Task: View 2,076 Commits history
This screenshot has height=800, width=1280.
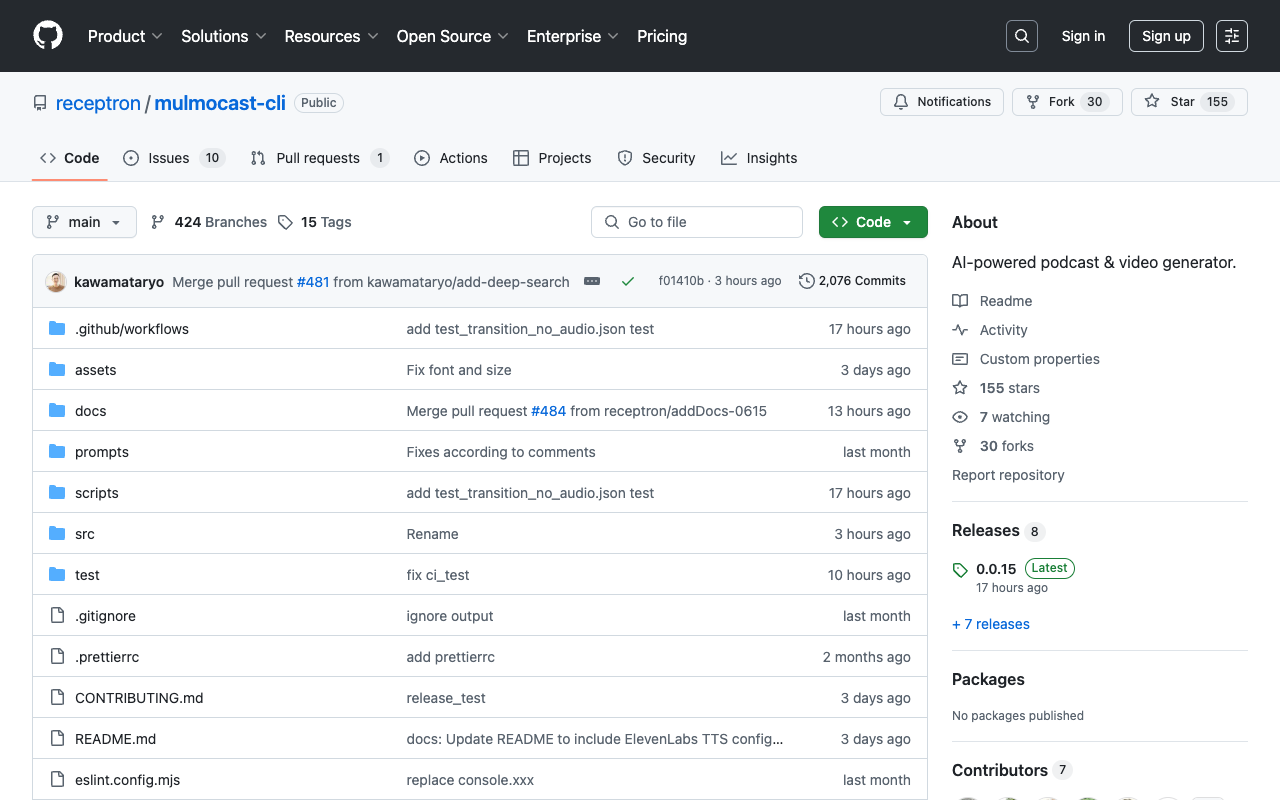Action: tap(852, 281)
